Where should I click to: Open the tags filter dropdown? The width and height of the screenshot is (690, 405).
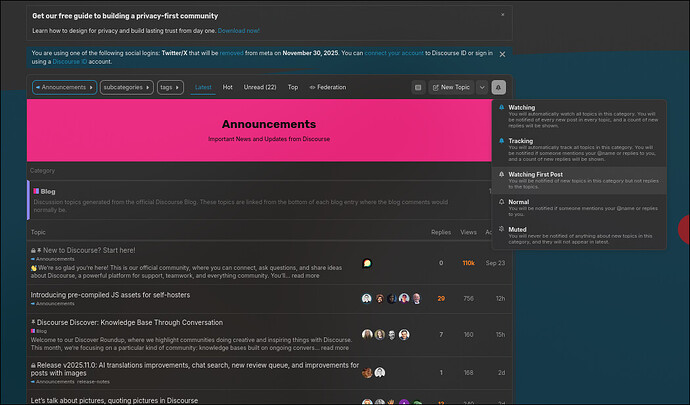point(170,87)
